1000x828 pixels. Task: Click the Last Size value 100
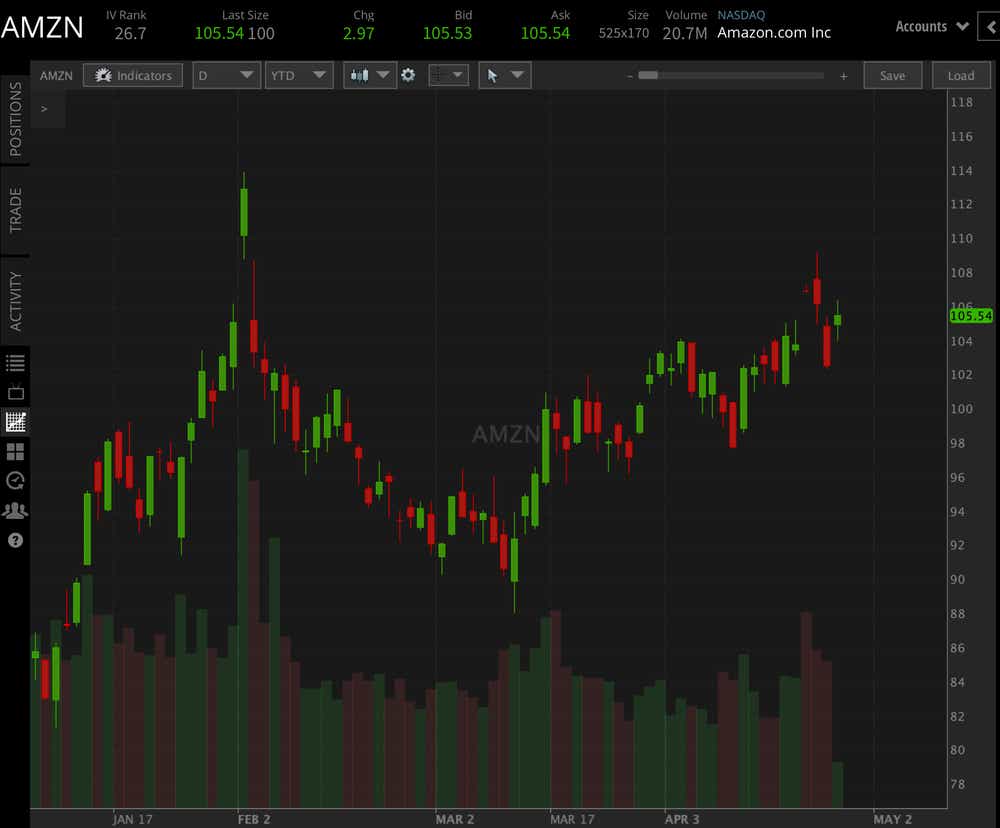pyautogui.click(x=261, y=33)
